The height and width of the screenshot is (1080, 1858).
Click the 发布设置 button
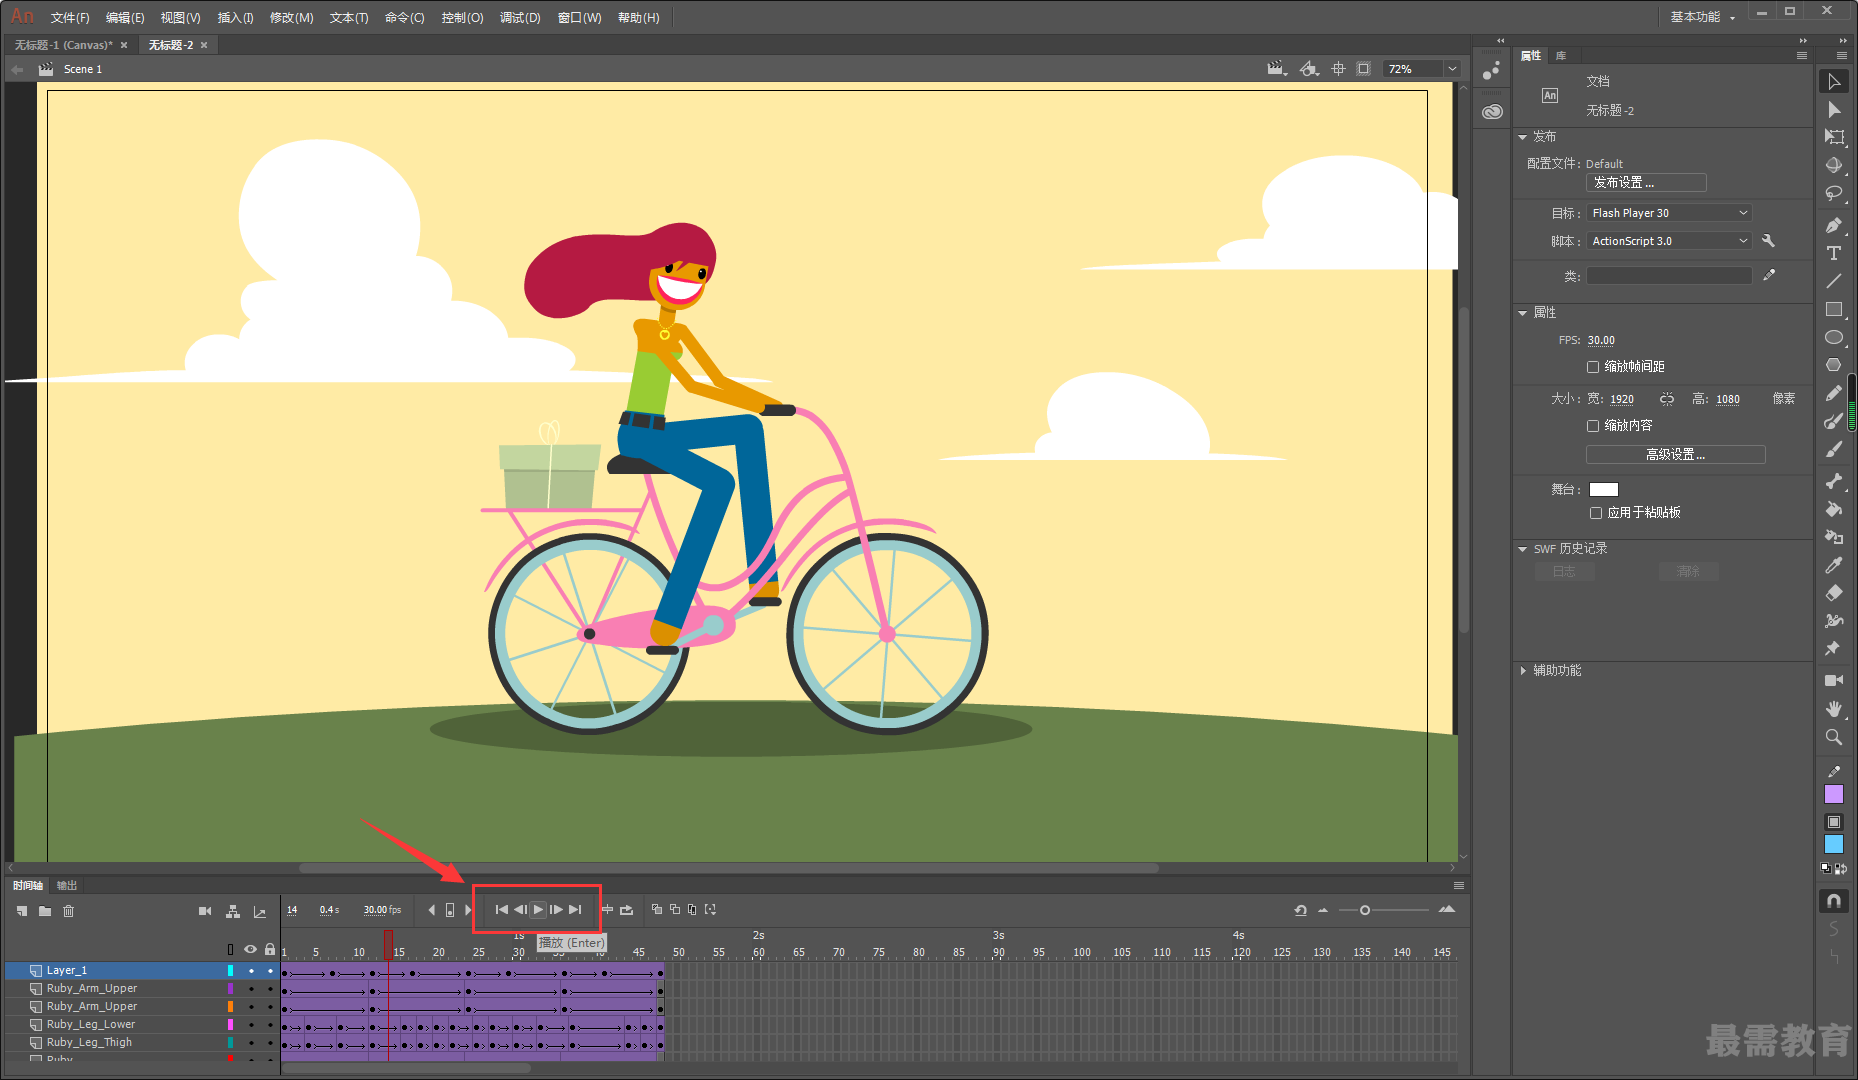[1646, 183]
